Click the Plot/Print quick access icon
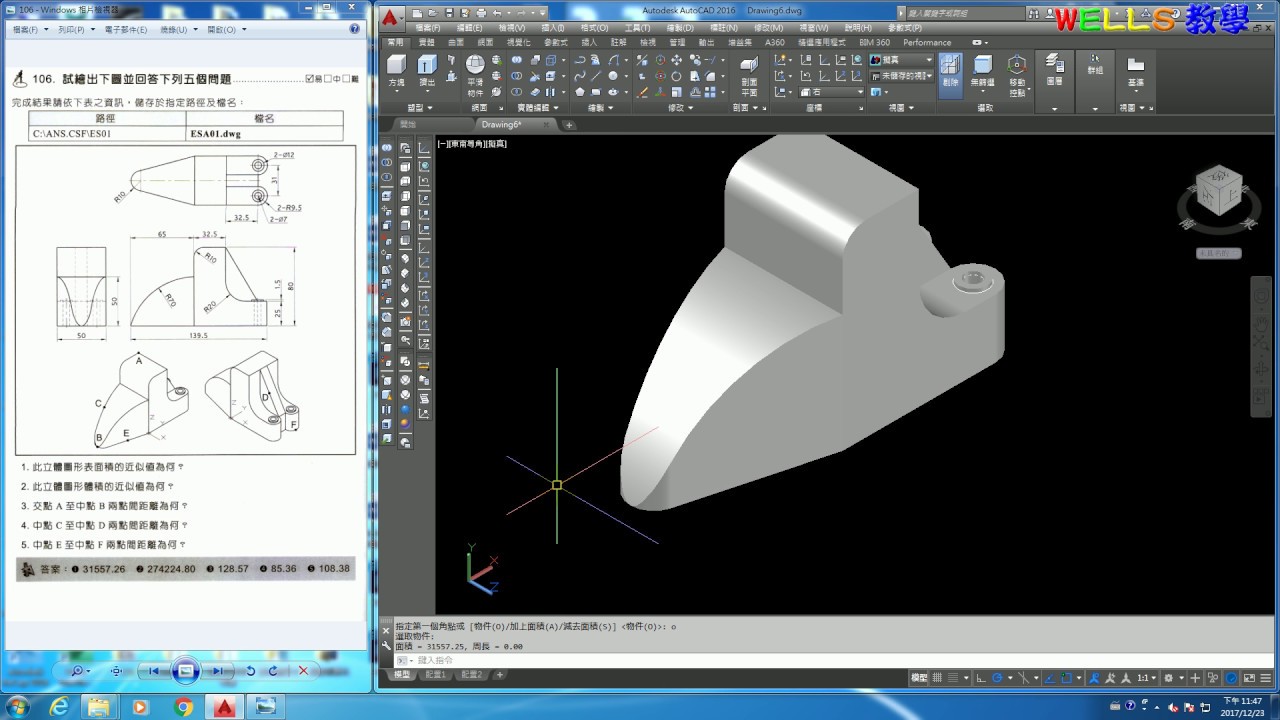1280x720 pixels. click(x=481, y=12)
